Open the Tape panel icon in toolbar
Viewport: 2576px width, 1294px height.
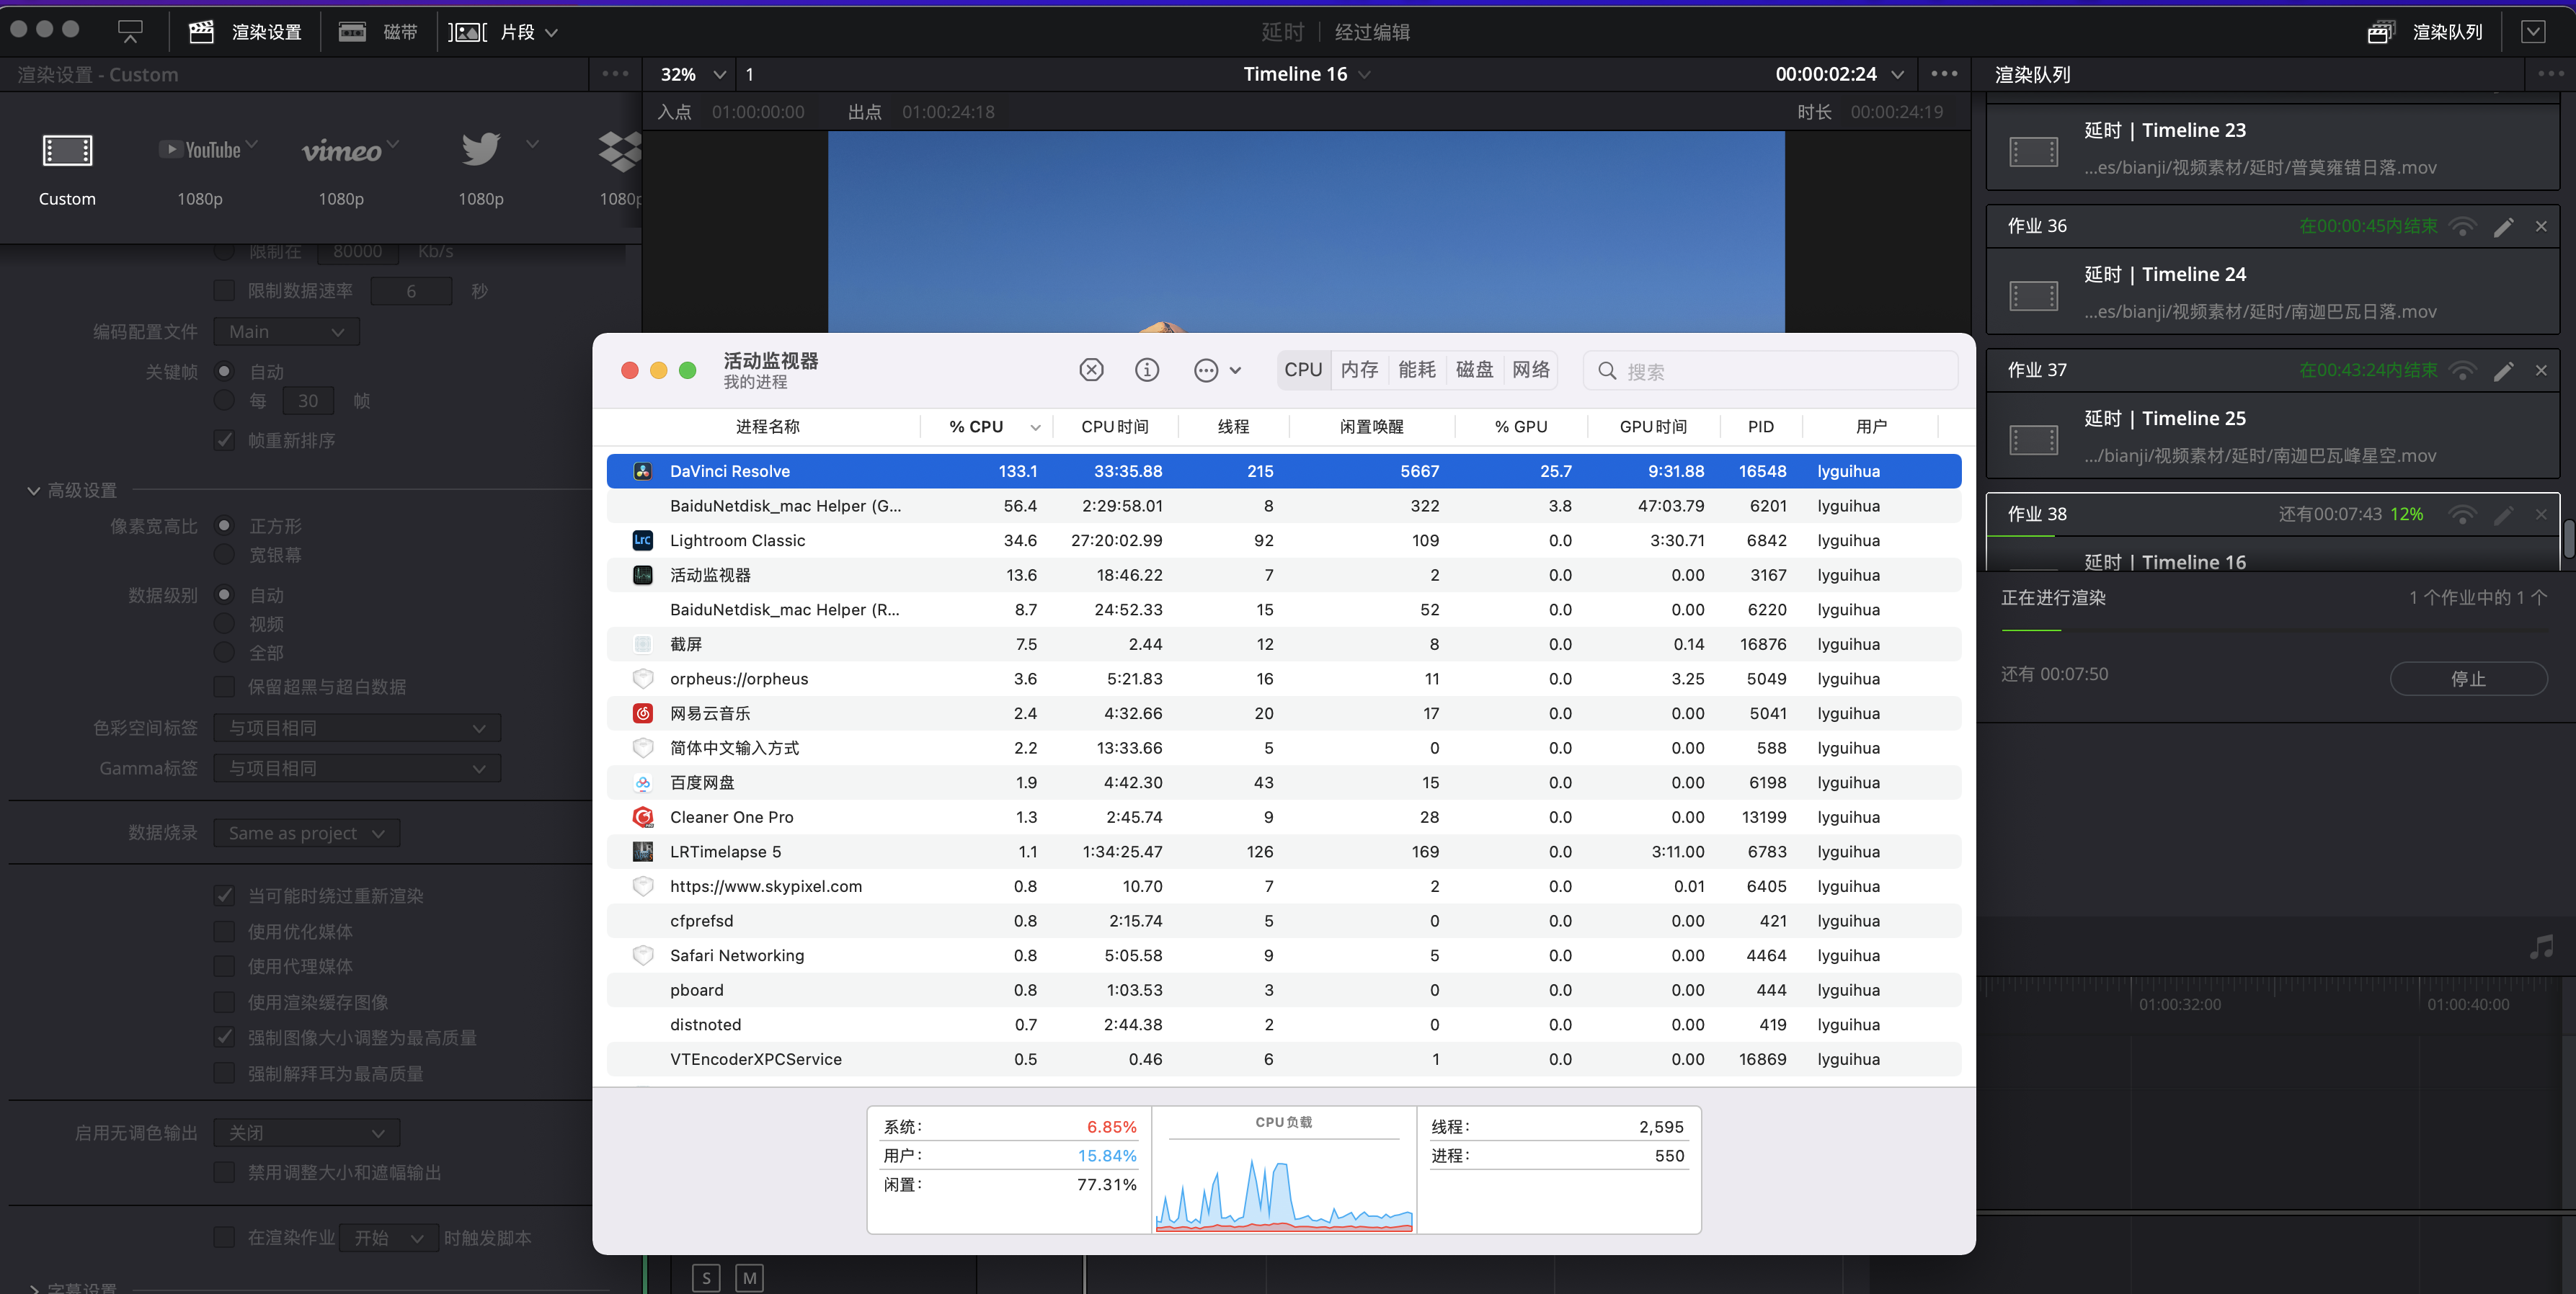point(352,32)
